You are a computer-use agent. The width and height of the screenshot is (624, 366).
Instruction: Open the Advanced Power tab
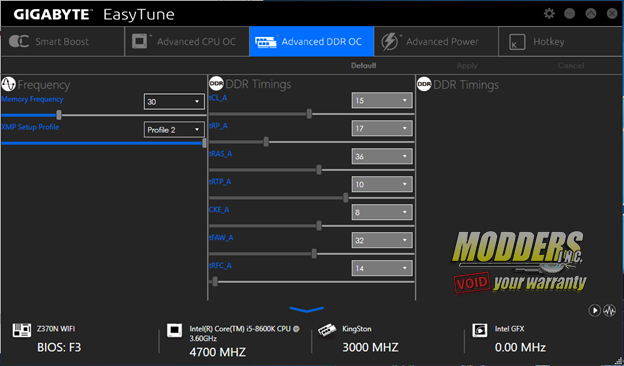point(436,41)
